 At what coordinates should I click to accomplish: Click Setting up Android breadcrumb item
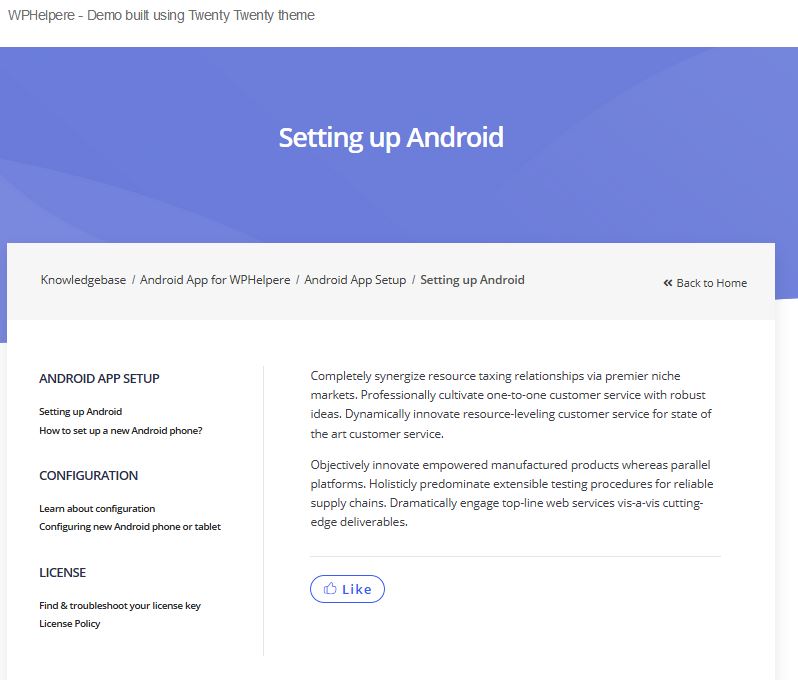click(472, 280)
